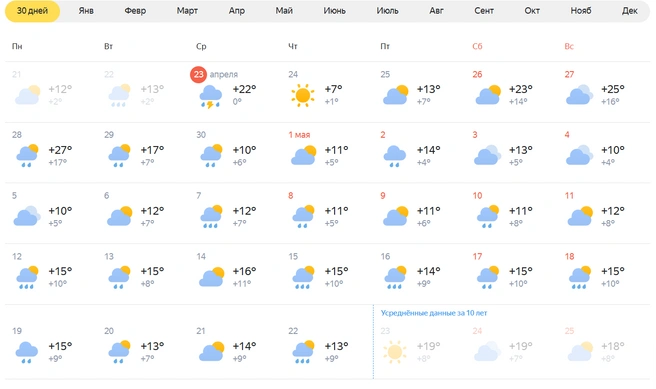Viewport: 656px width, 389px height.
Task: Click the +27° temperature for day 28
Action: (x=60, y=150)
